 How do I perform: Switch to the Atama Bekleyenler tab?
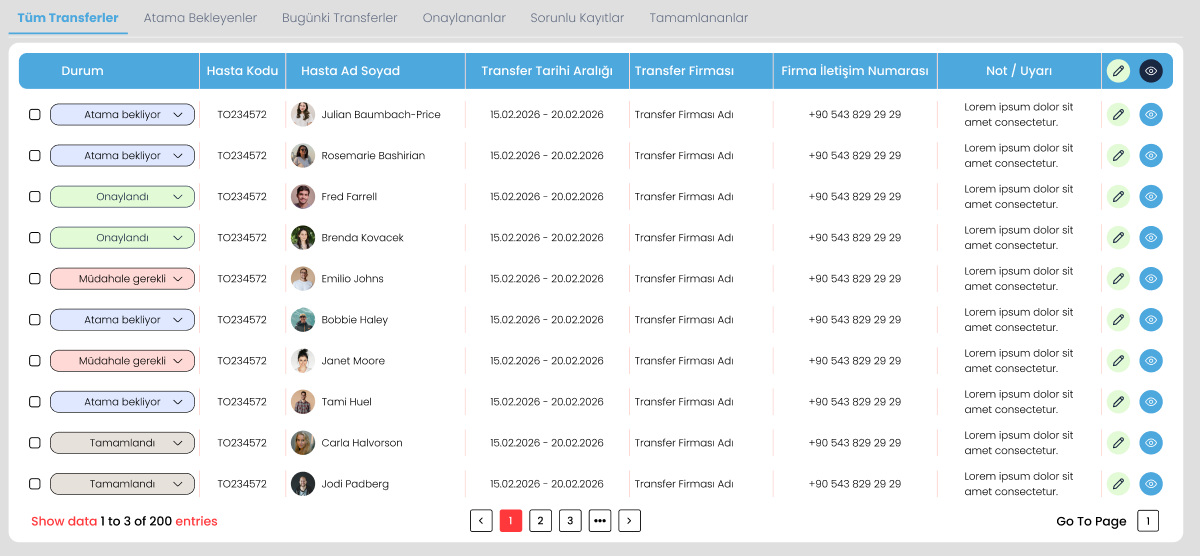pos(200,18)
